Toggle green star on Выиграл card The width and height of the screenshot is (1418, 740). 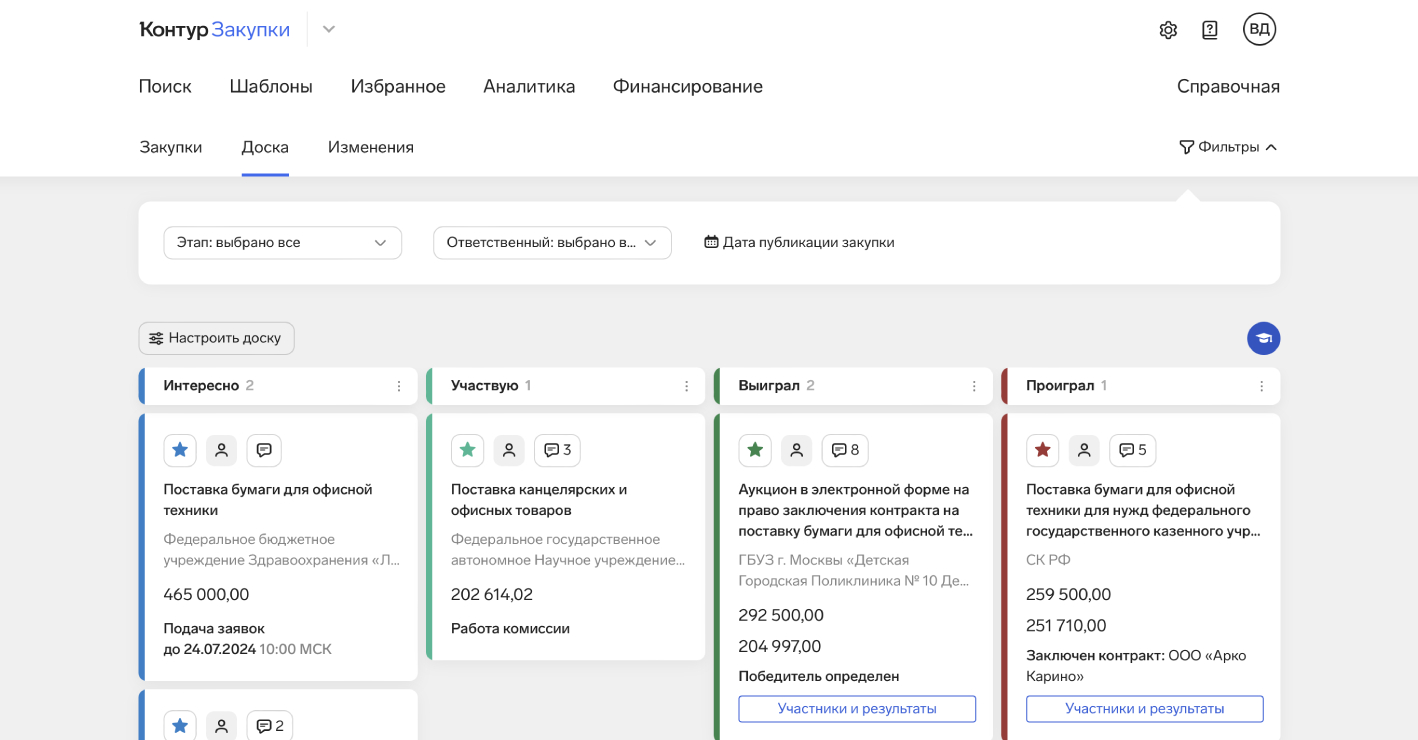tap(755, 450)
